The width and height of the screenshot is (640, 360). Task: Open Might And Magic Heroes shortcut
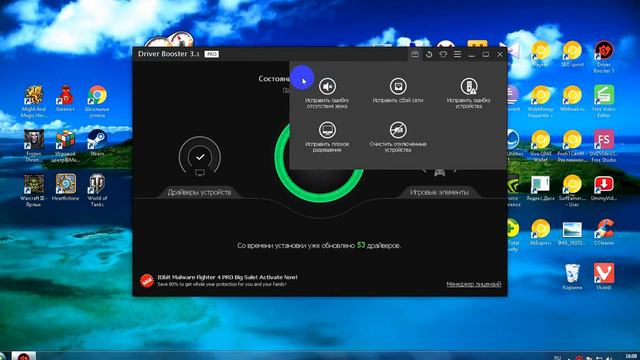click(x=34, y=101)
